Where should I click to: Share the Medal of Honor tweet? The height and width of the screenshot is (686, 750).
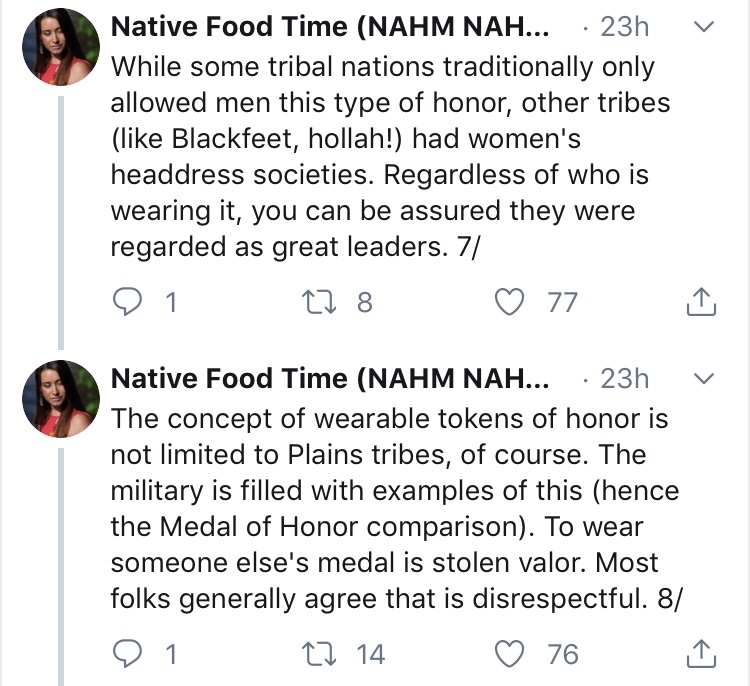coord(702,654)
